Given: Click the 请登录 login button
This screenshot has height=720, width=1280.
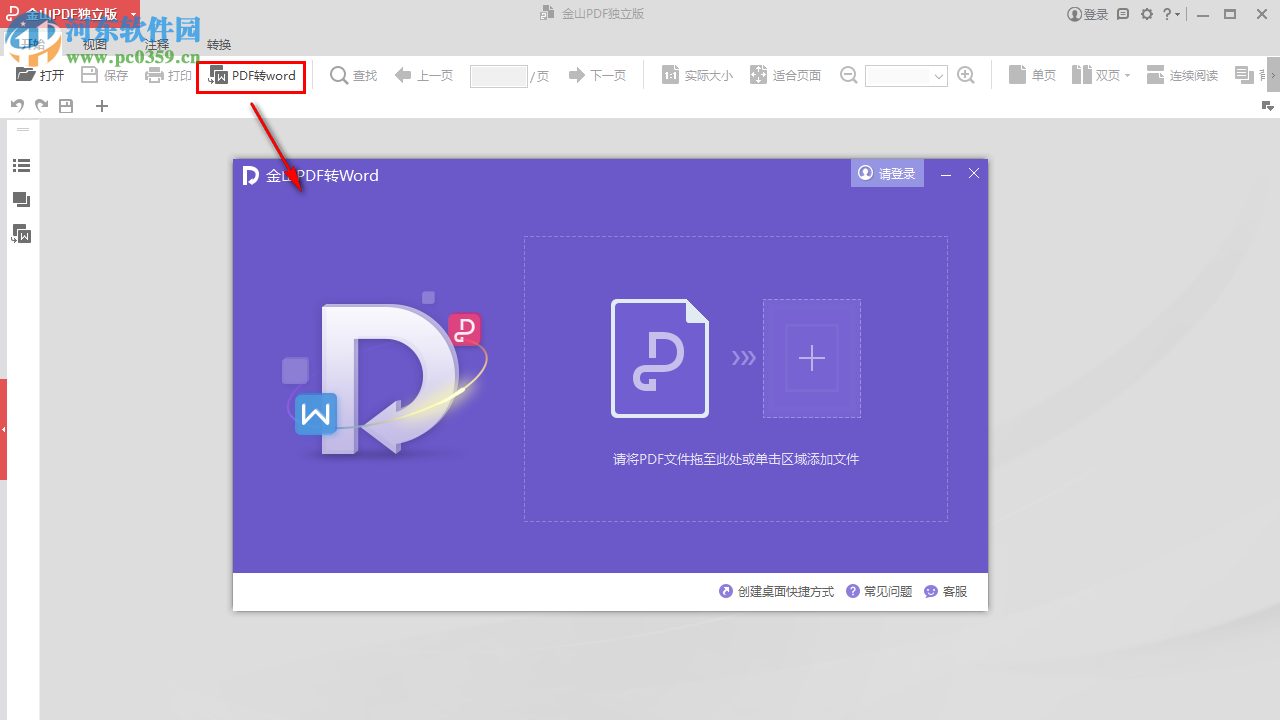Looking at the screenshot, I should click(887, 172).
